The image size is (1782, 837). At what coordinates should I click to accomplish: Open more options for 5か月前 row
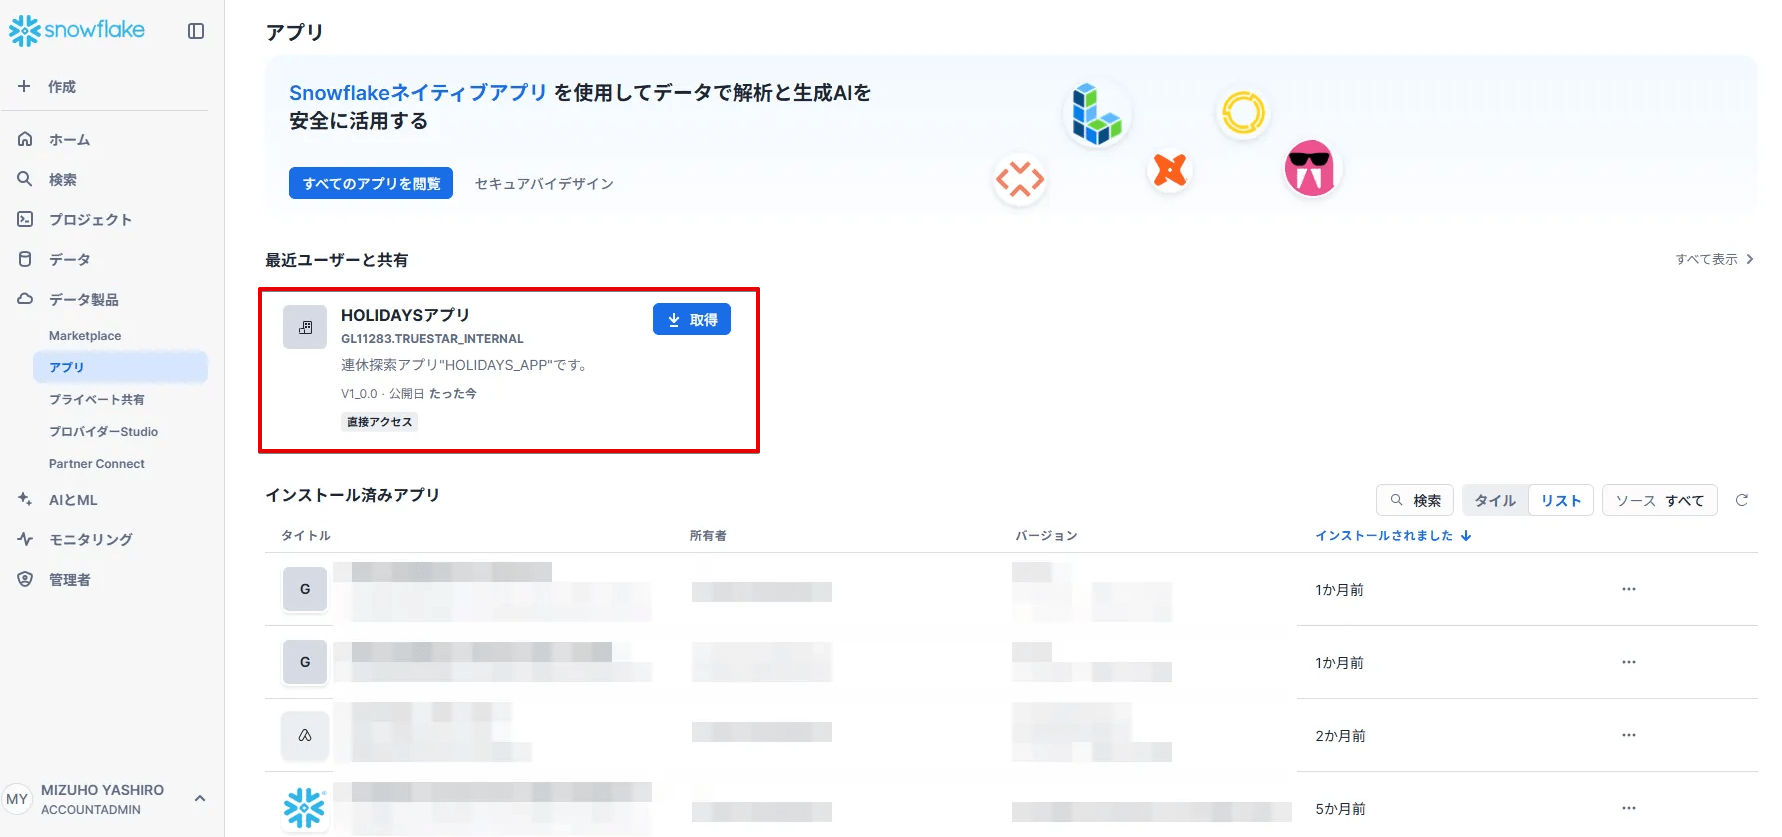tap(1629, 808)
